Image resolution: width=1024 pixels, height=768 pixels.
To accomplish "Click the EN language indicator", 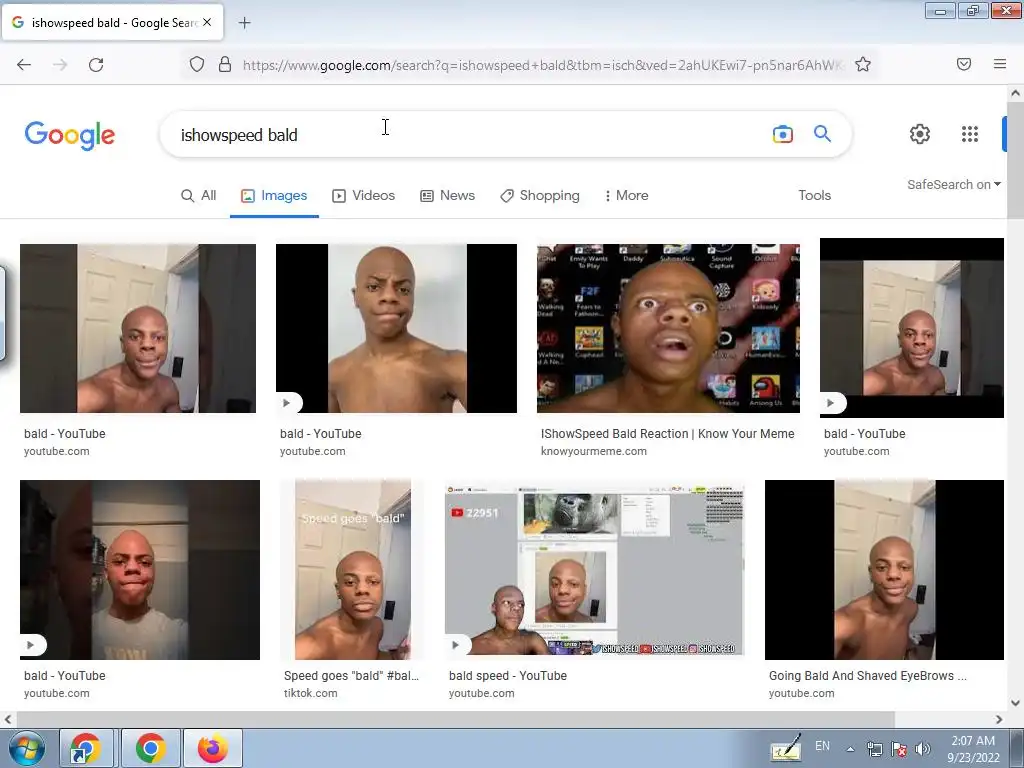I will click(x=822, y=745).
